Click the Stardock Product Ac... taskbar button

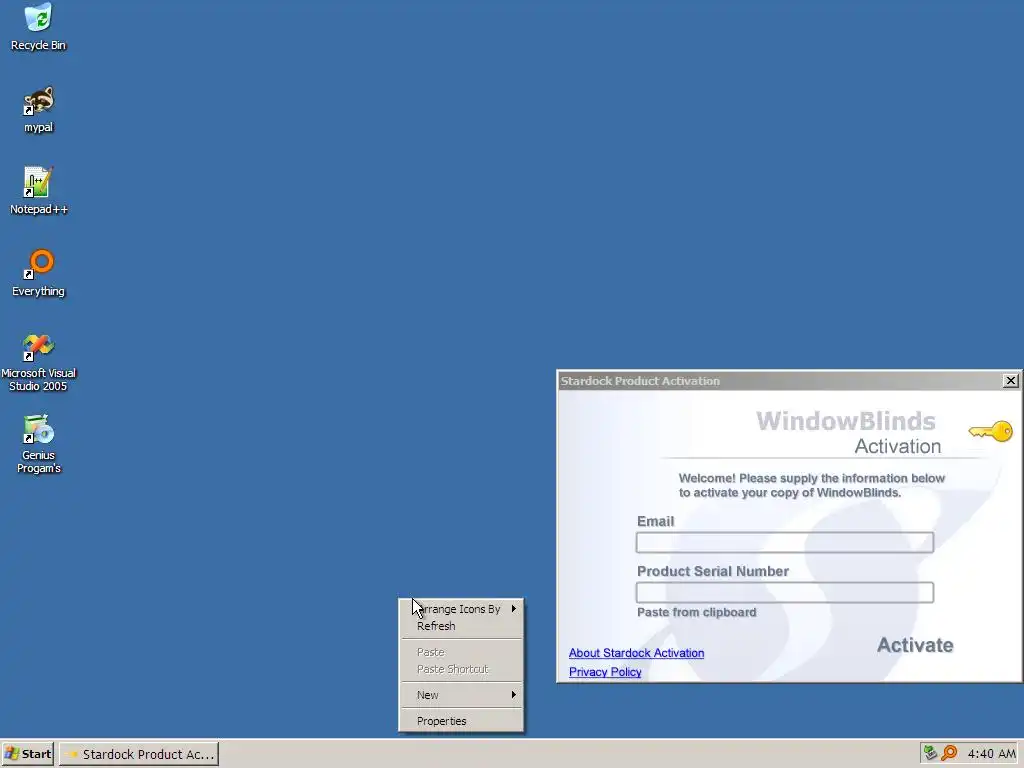[139, 754]
